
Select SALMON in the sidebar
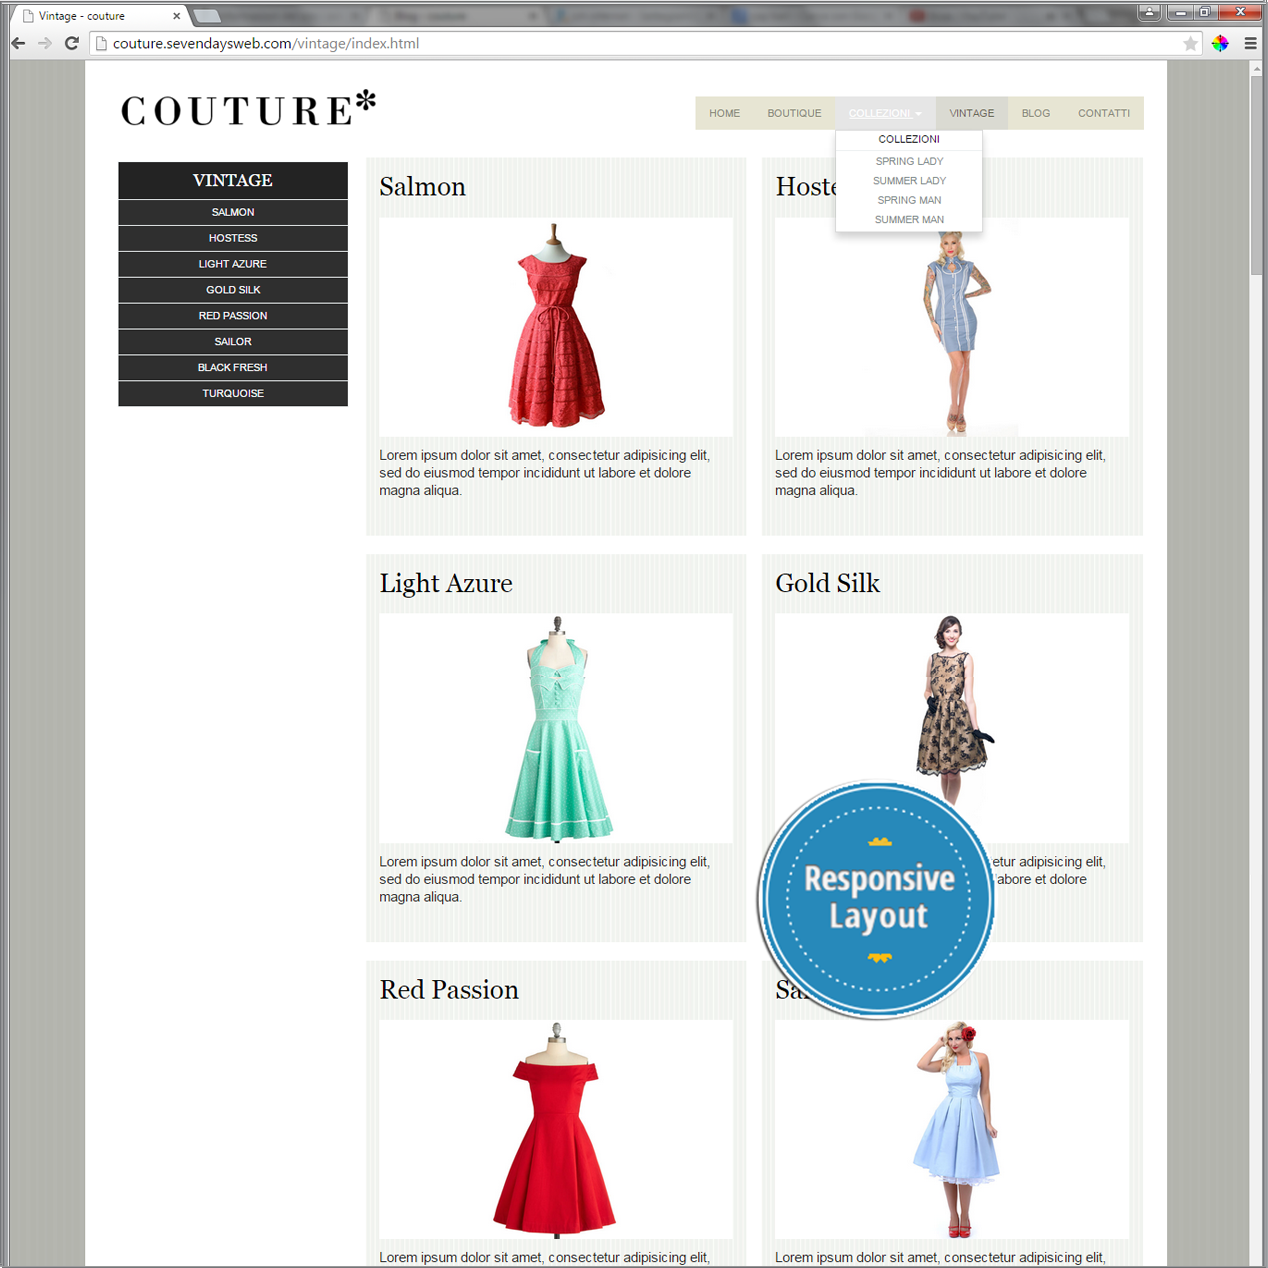point(233,212)
